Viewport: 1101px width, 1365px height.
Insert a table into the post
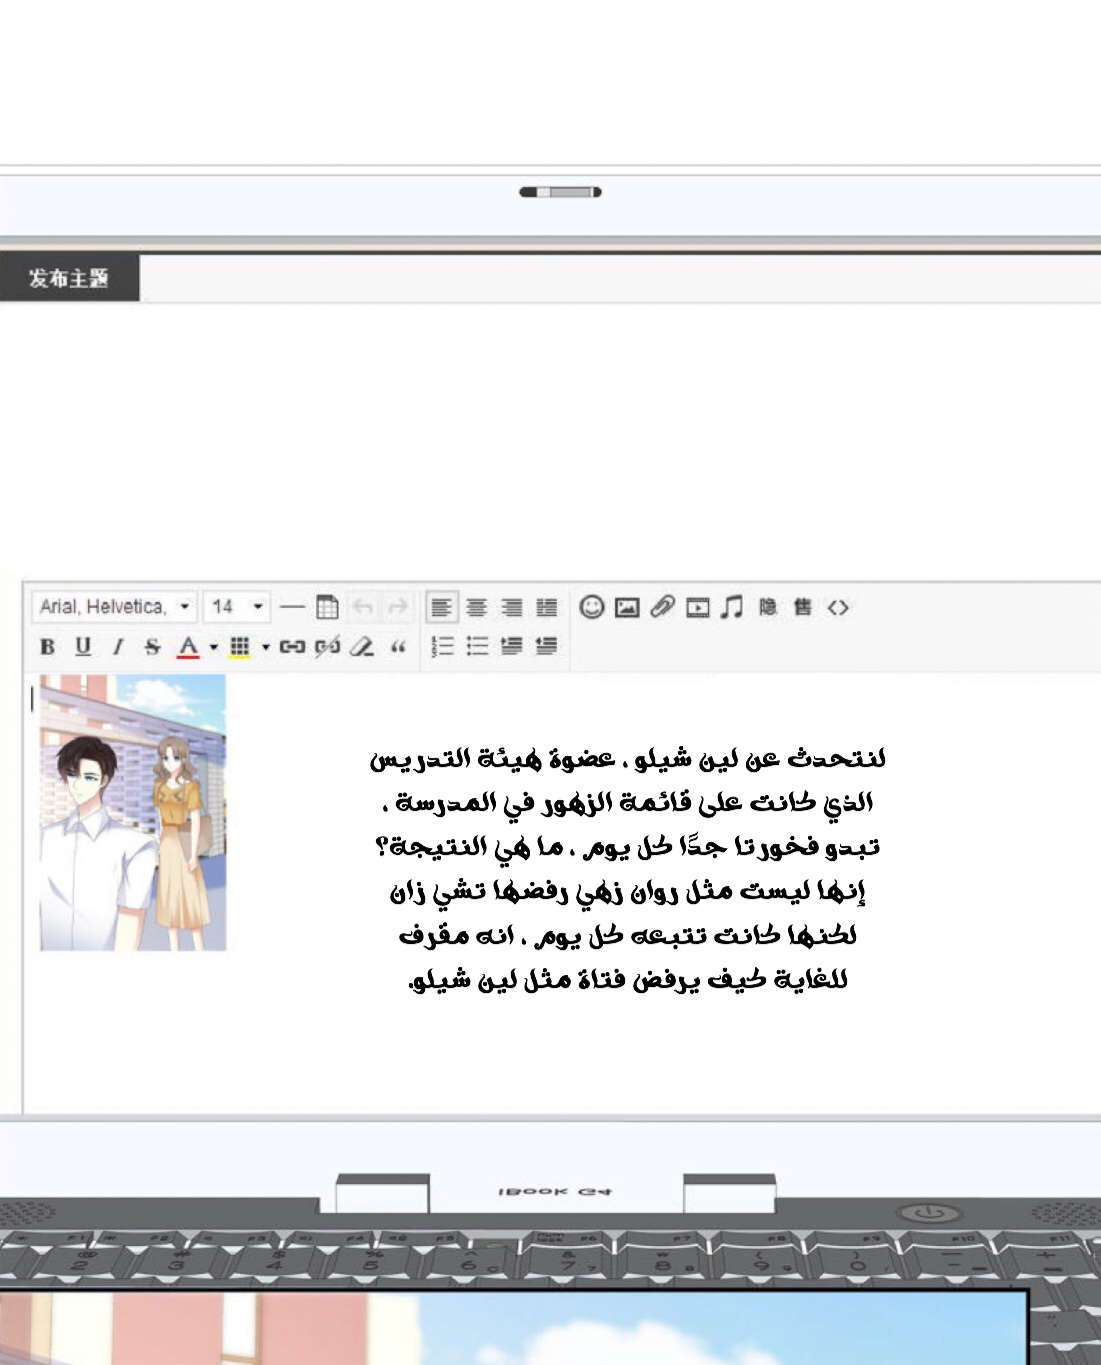click(x=327, y=607)
